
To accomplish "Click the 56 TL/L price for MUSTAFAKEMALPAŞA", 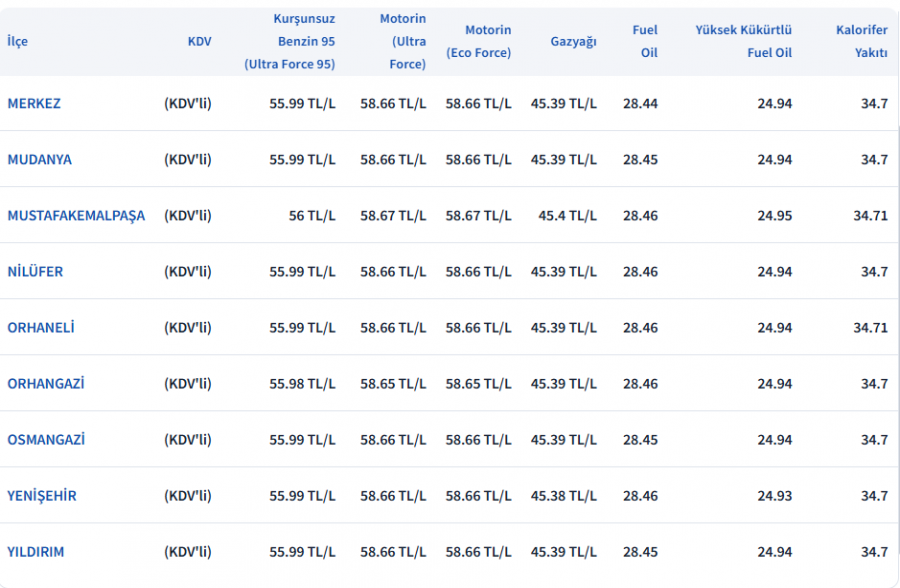I will coord(312,215).
